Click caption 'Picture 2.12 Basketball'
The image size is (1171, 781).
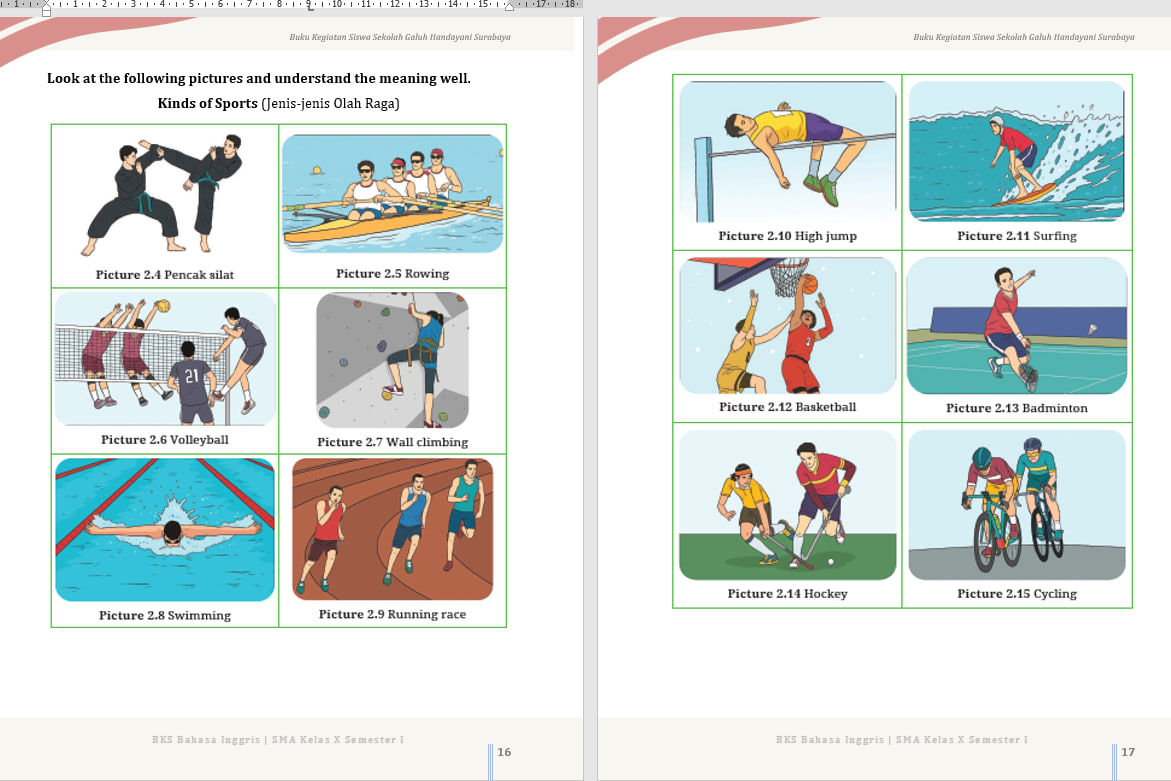click(788, 407)
